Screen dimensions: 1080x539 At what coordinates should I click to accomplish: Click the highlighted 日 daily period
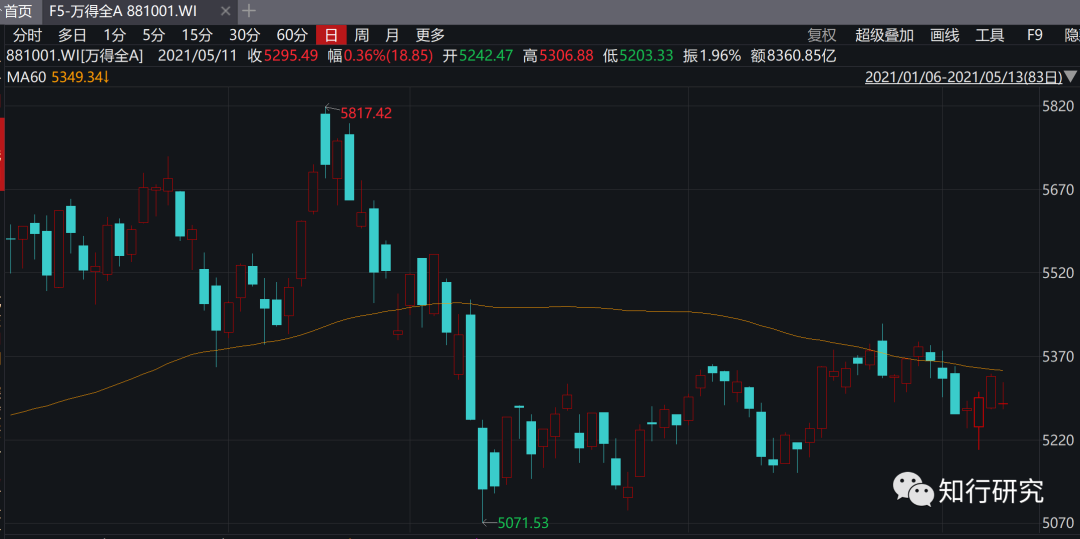(330, 35)
